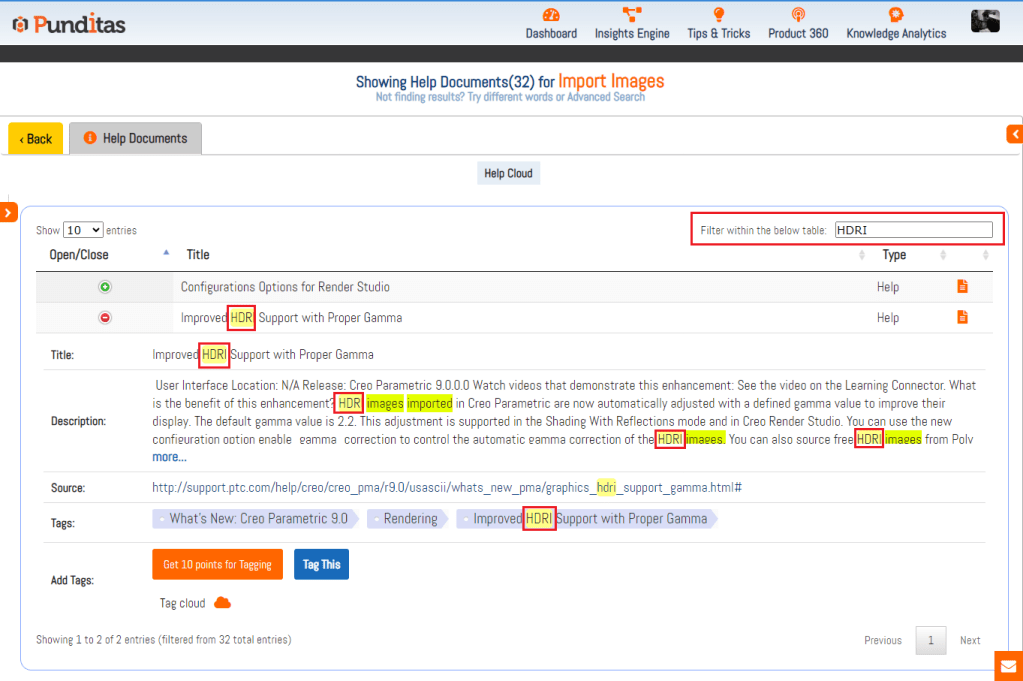Open document icon for Configurations Options row
Screen dimensions: 1023x681
pos(962,287)
